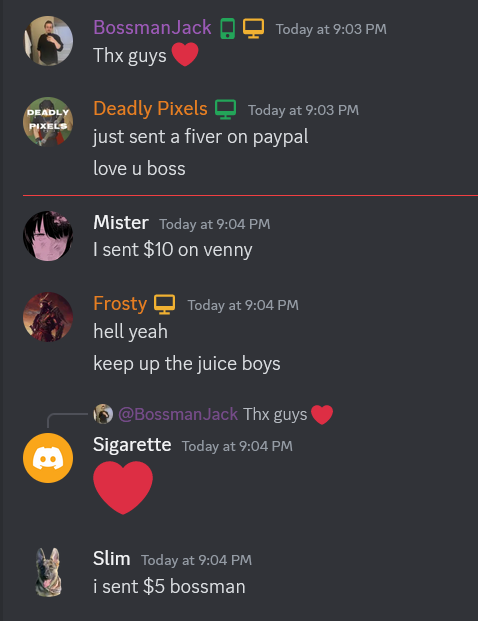Click heart emoji in BossmanJack's Thx guys message
The width and height of the screenshot is (478, 621).
click(185, 54)
